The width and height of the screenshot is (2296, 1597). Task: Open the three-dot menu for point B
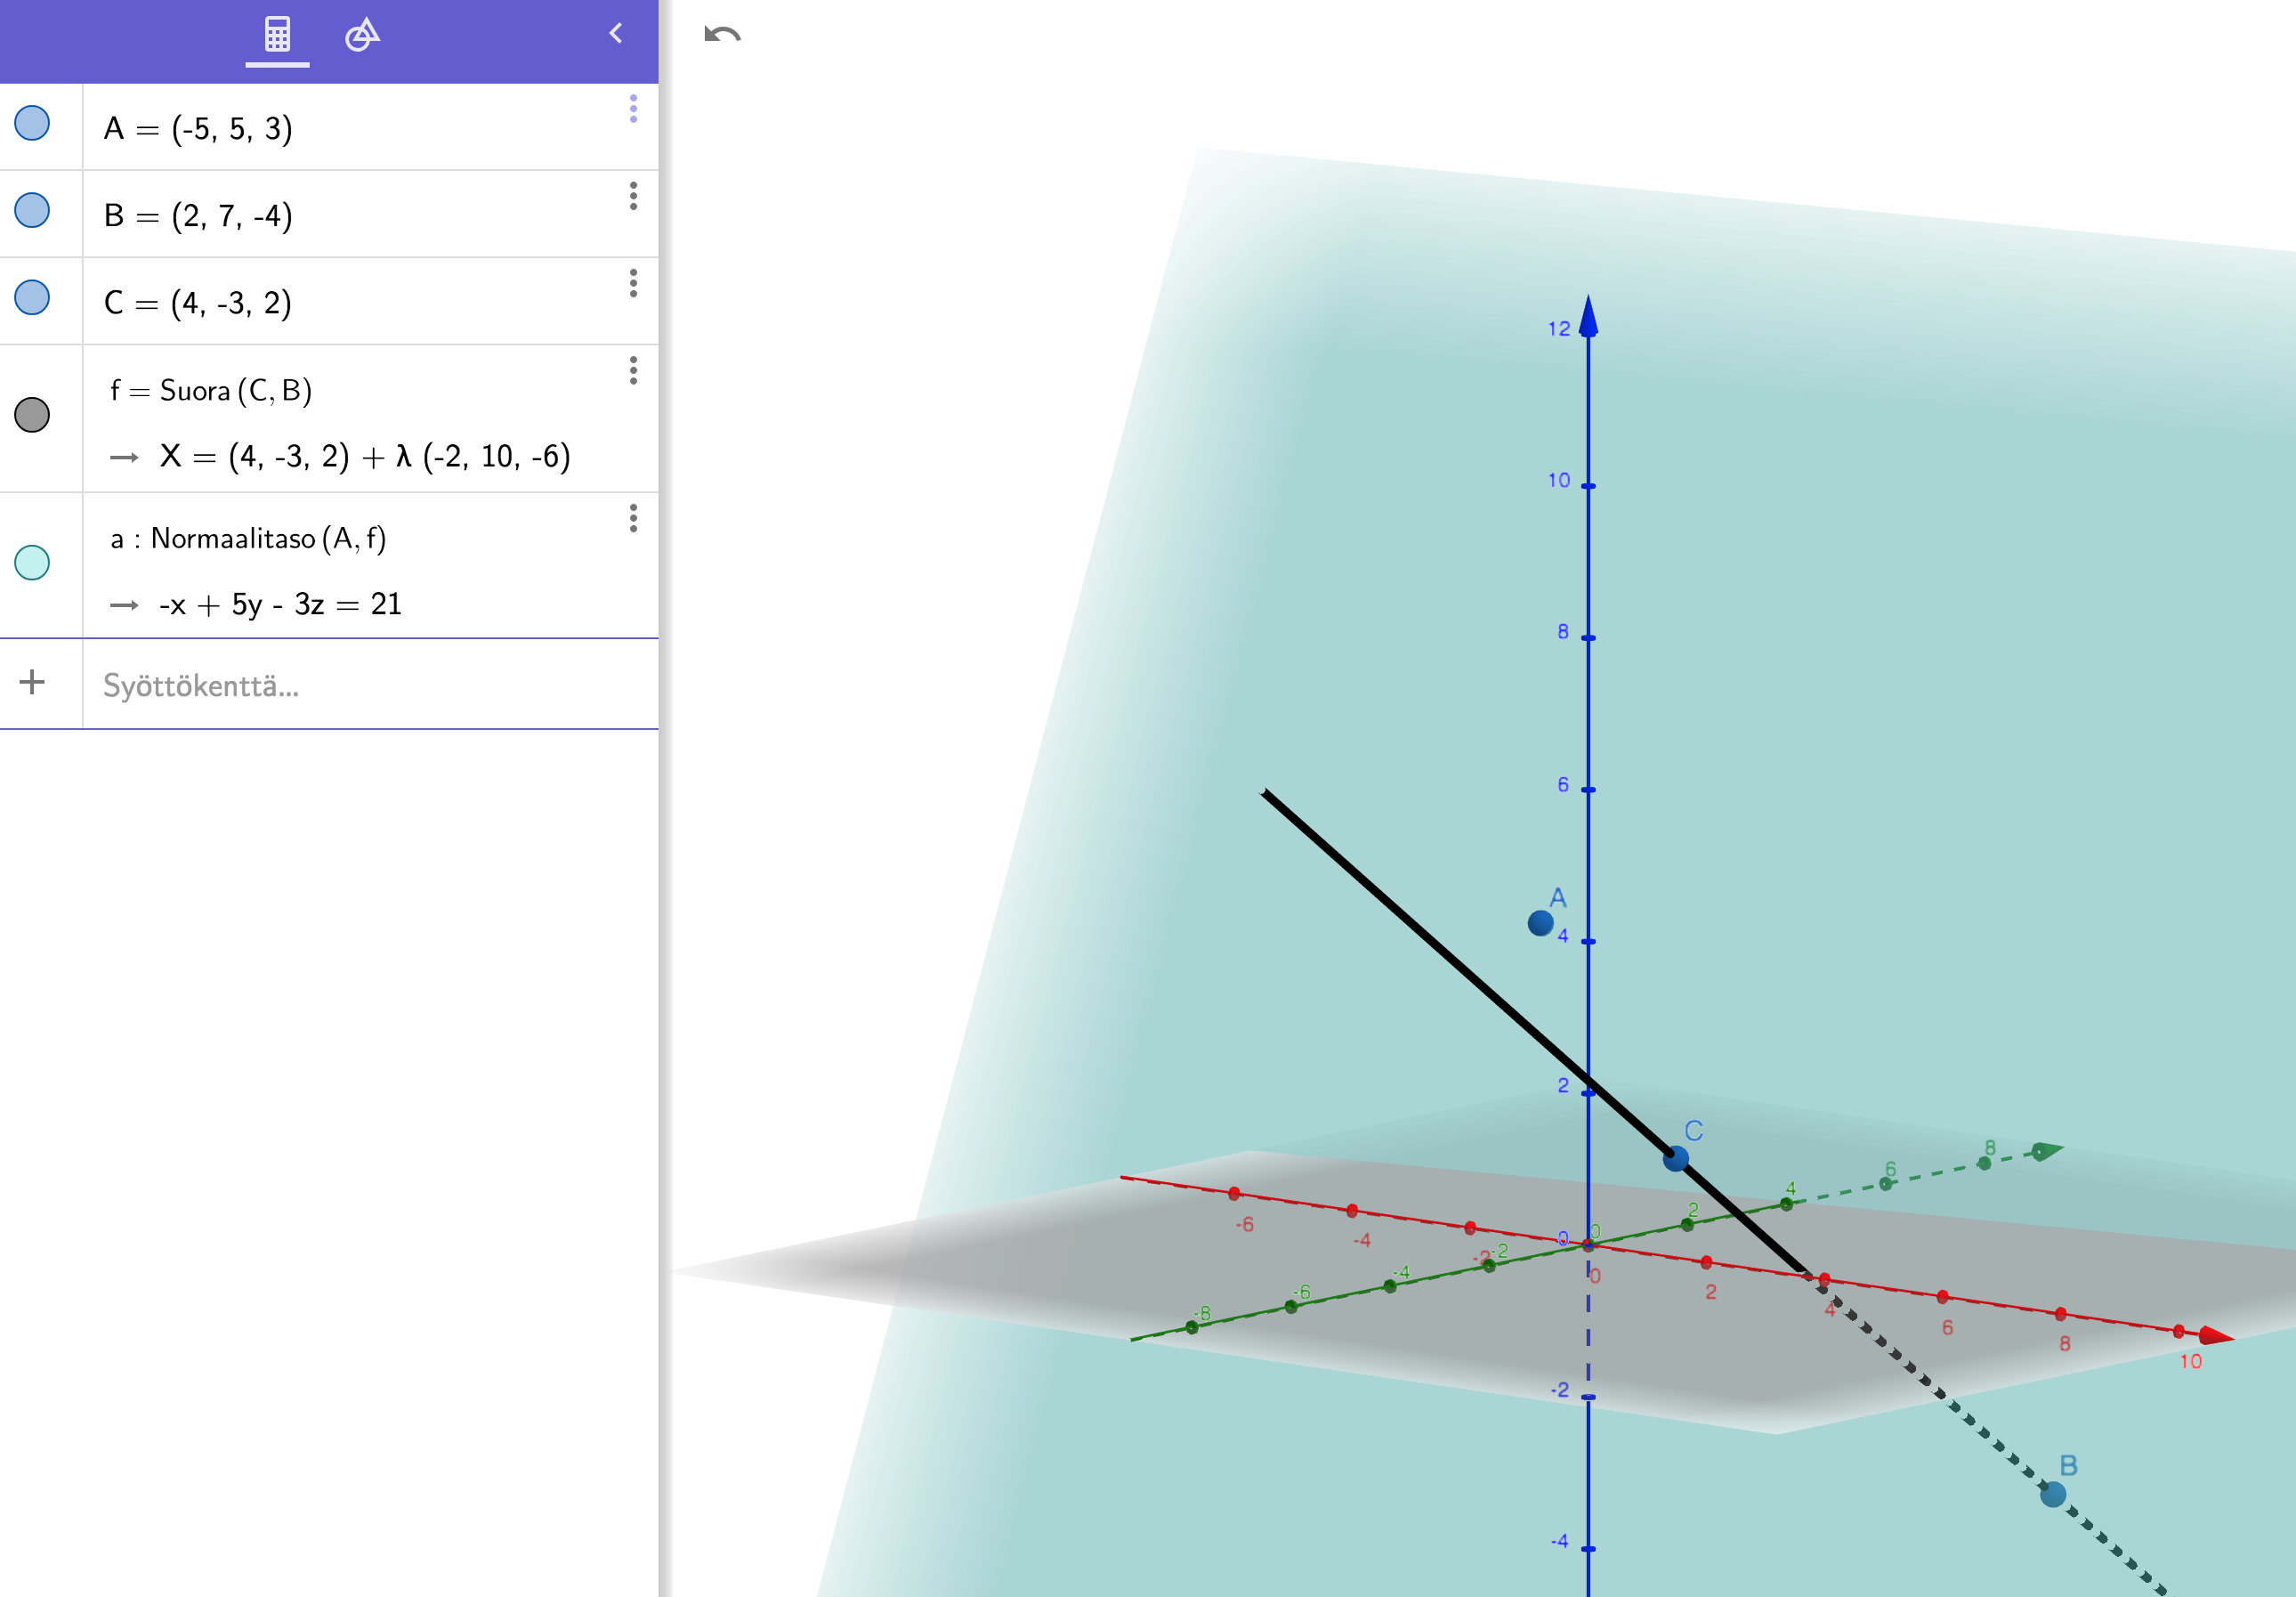(633, 196)
